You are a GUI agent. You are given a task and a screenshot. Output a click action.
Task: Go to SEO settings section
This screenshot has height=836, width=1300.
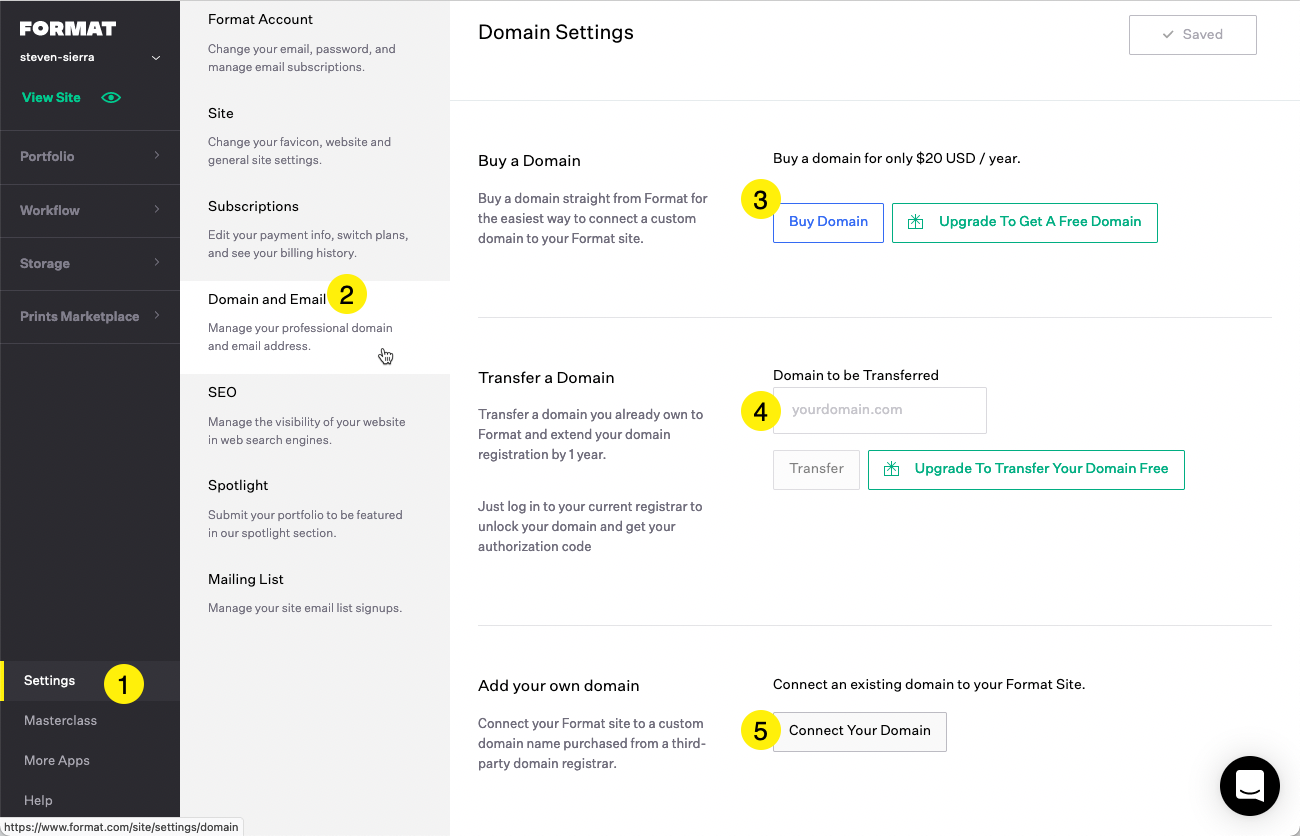click(x=222, y=393)
